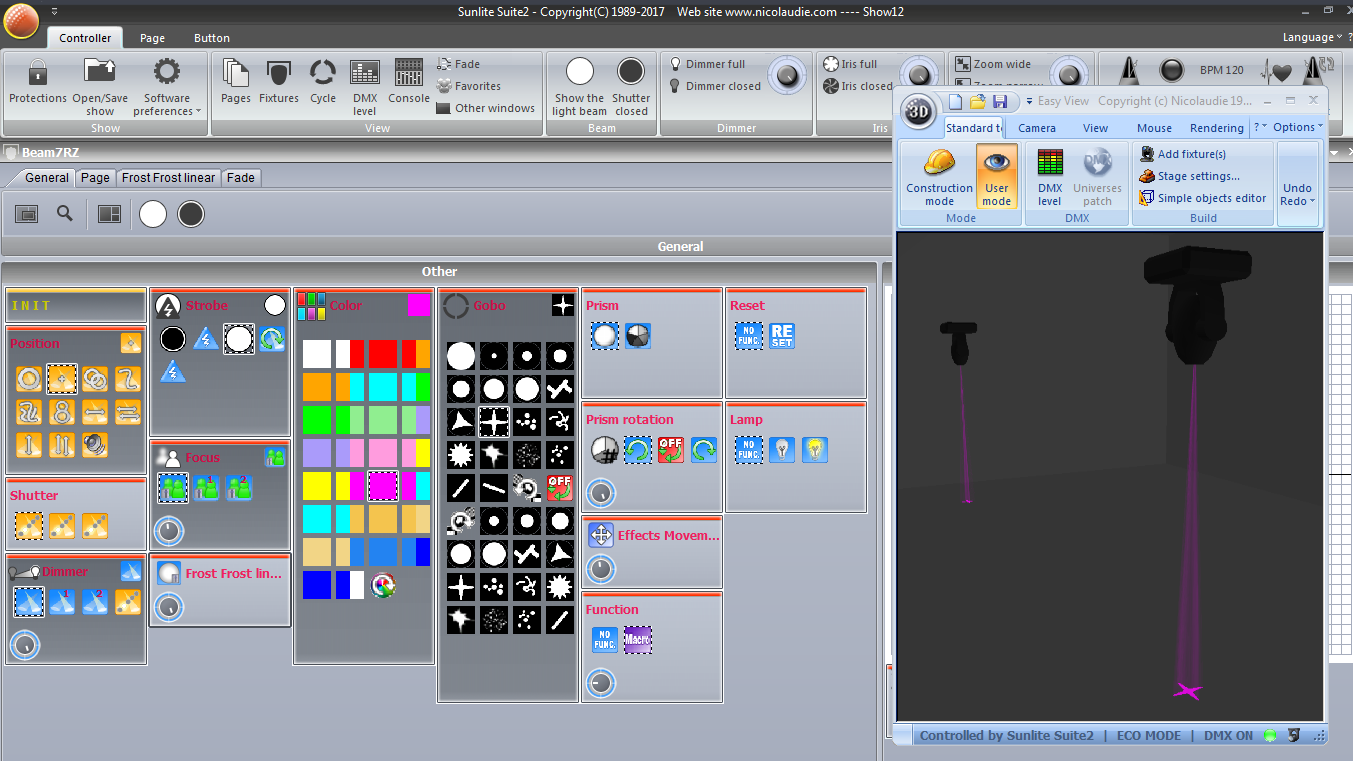Switch to Rendering tab in Easy View

1216,127
